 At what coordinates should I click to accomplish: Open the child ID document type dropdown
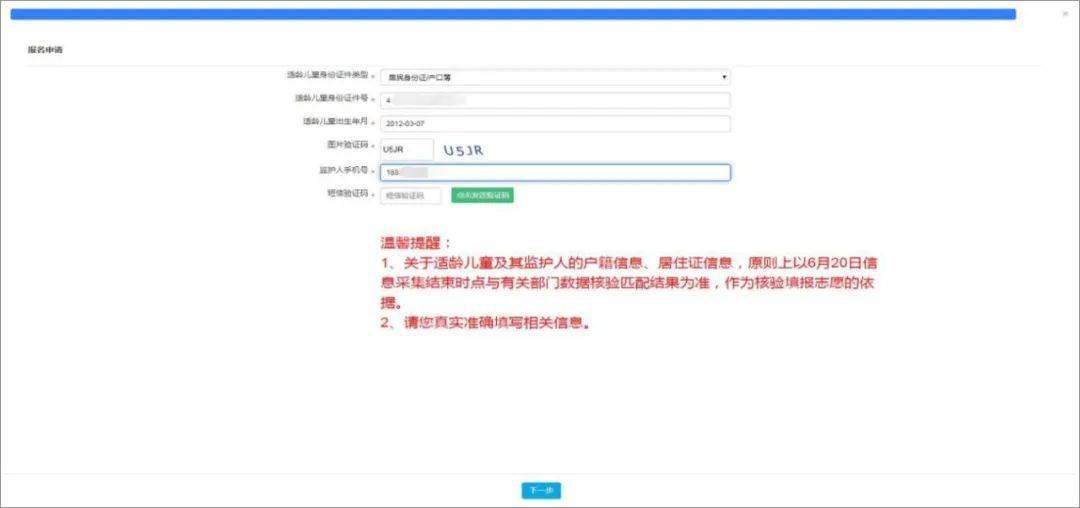[x=555, y=77]
